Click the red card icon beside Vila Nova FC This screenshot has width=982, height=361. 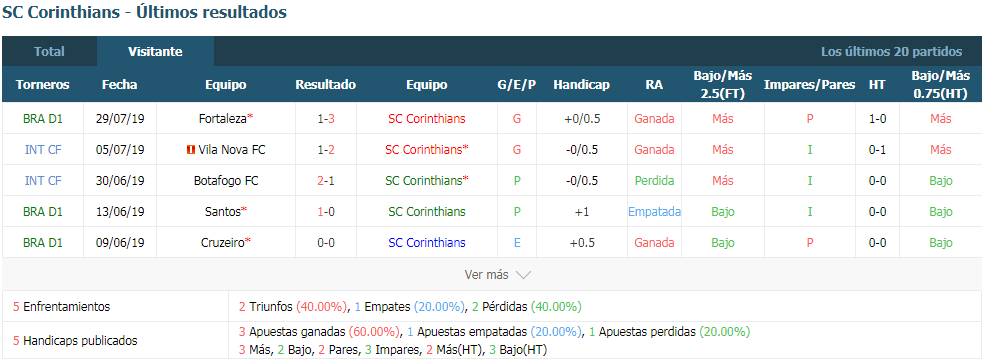(x=190, y=150)
